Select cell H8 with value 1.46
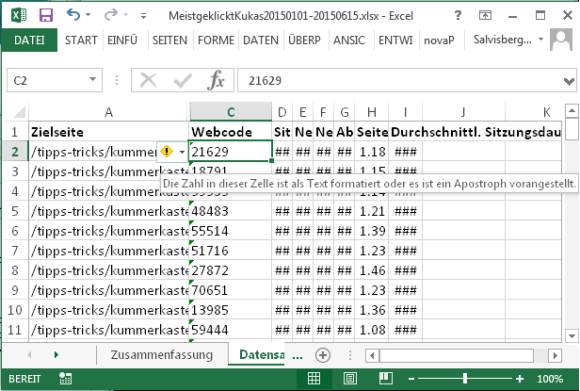The width and height of the screenshot is (580, 391). (x=372, y=271)
